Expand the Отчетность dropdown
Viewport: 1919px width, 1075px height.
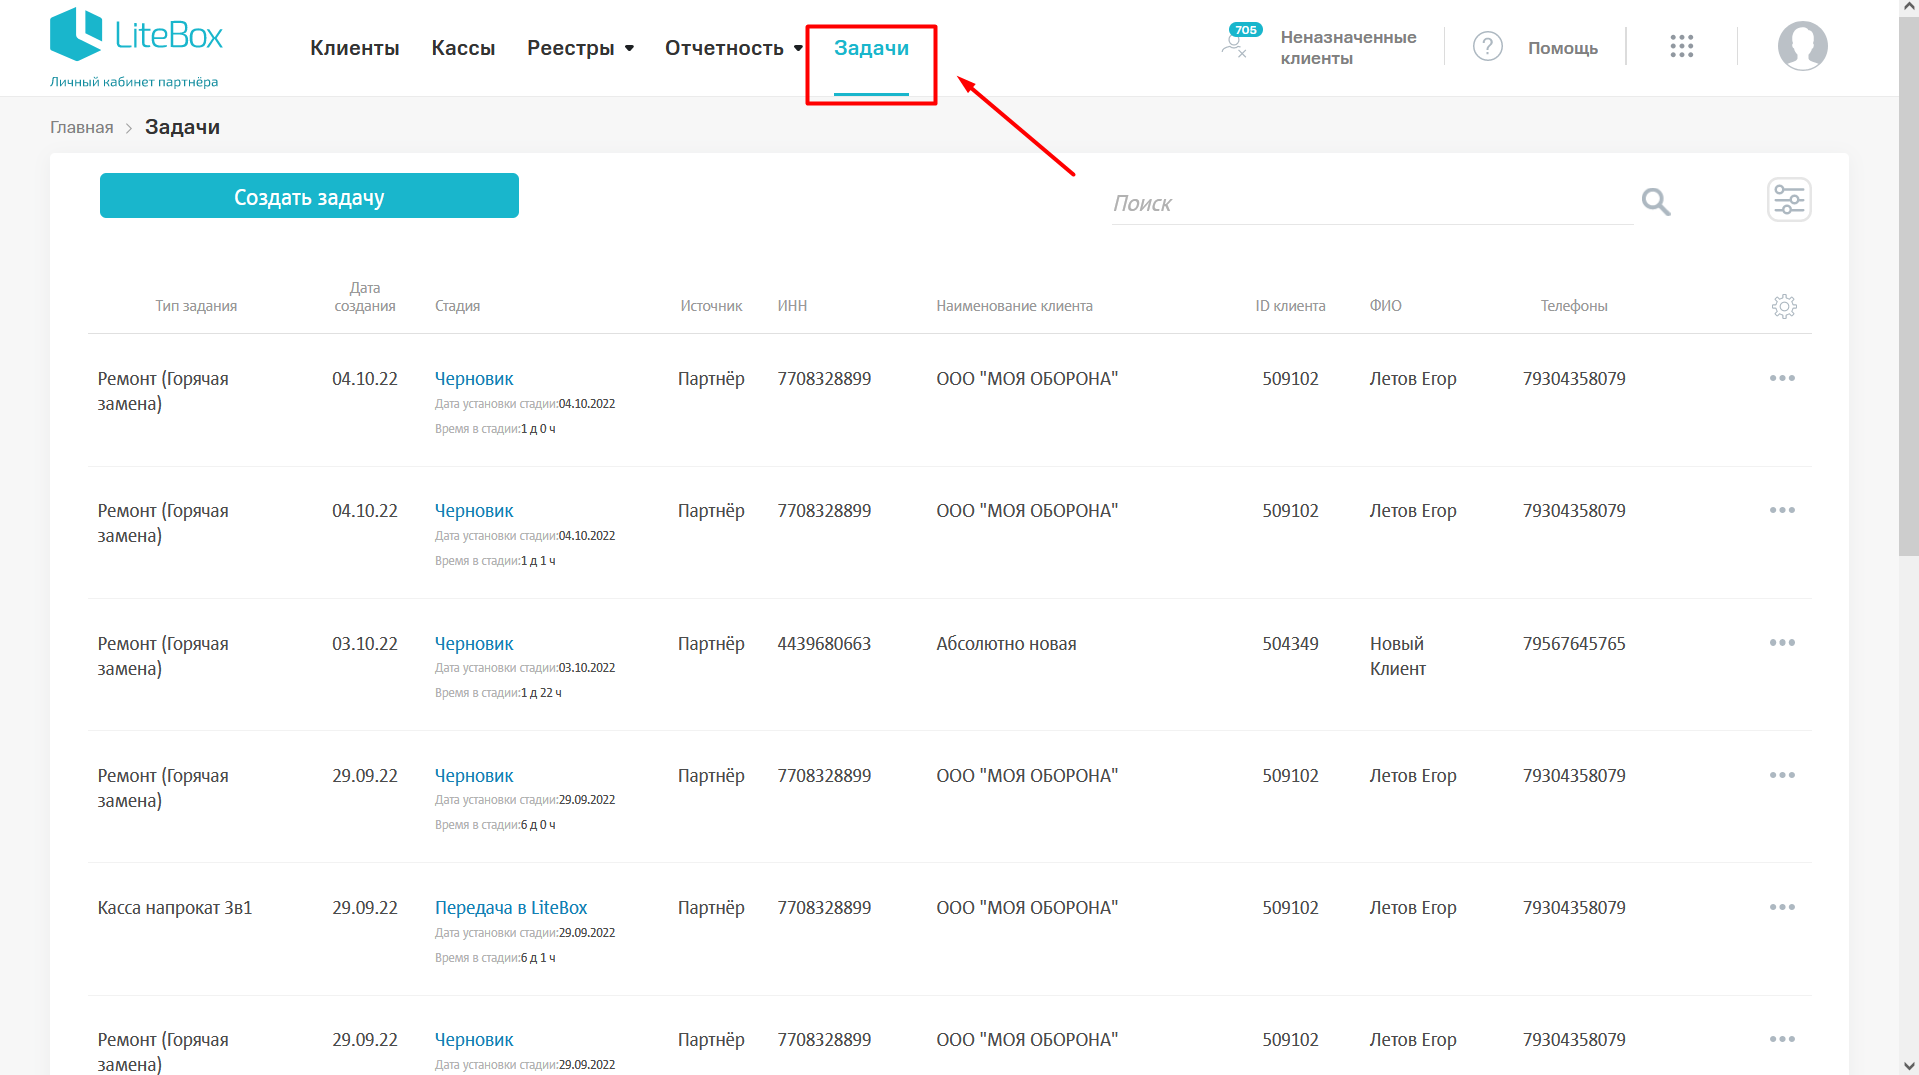tap(734, 48)
